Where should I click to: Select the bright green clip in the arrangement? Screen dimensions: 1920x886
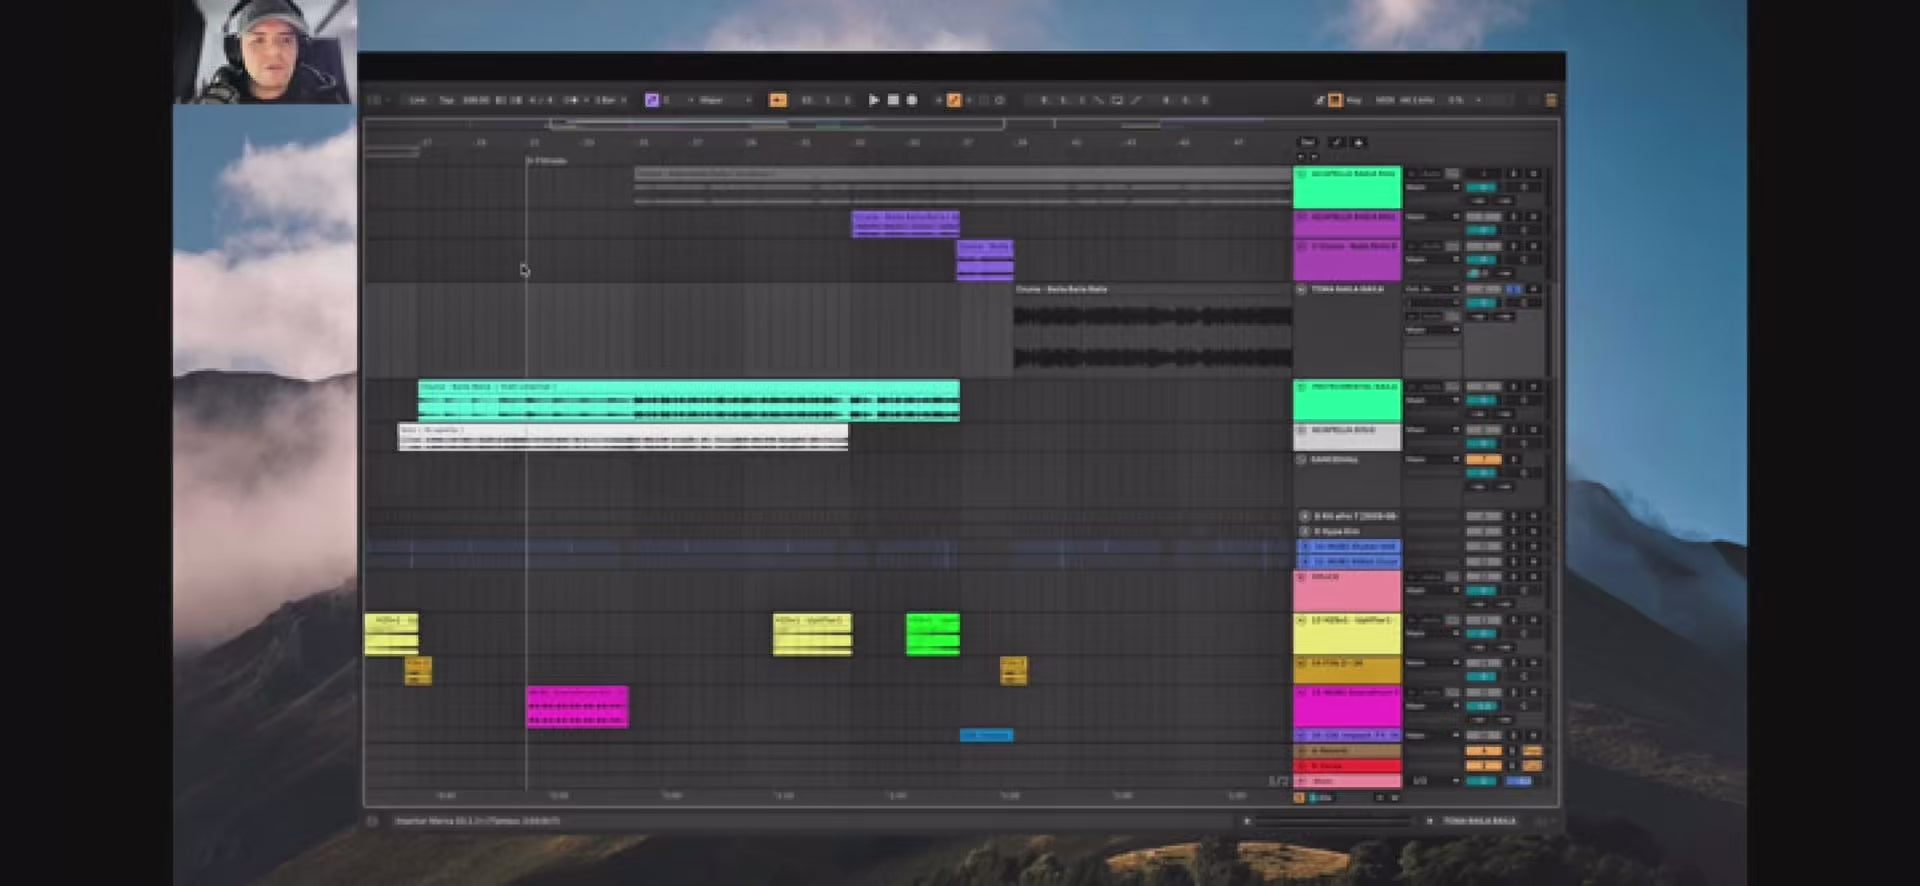click(932, 634)
